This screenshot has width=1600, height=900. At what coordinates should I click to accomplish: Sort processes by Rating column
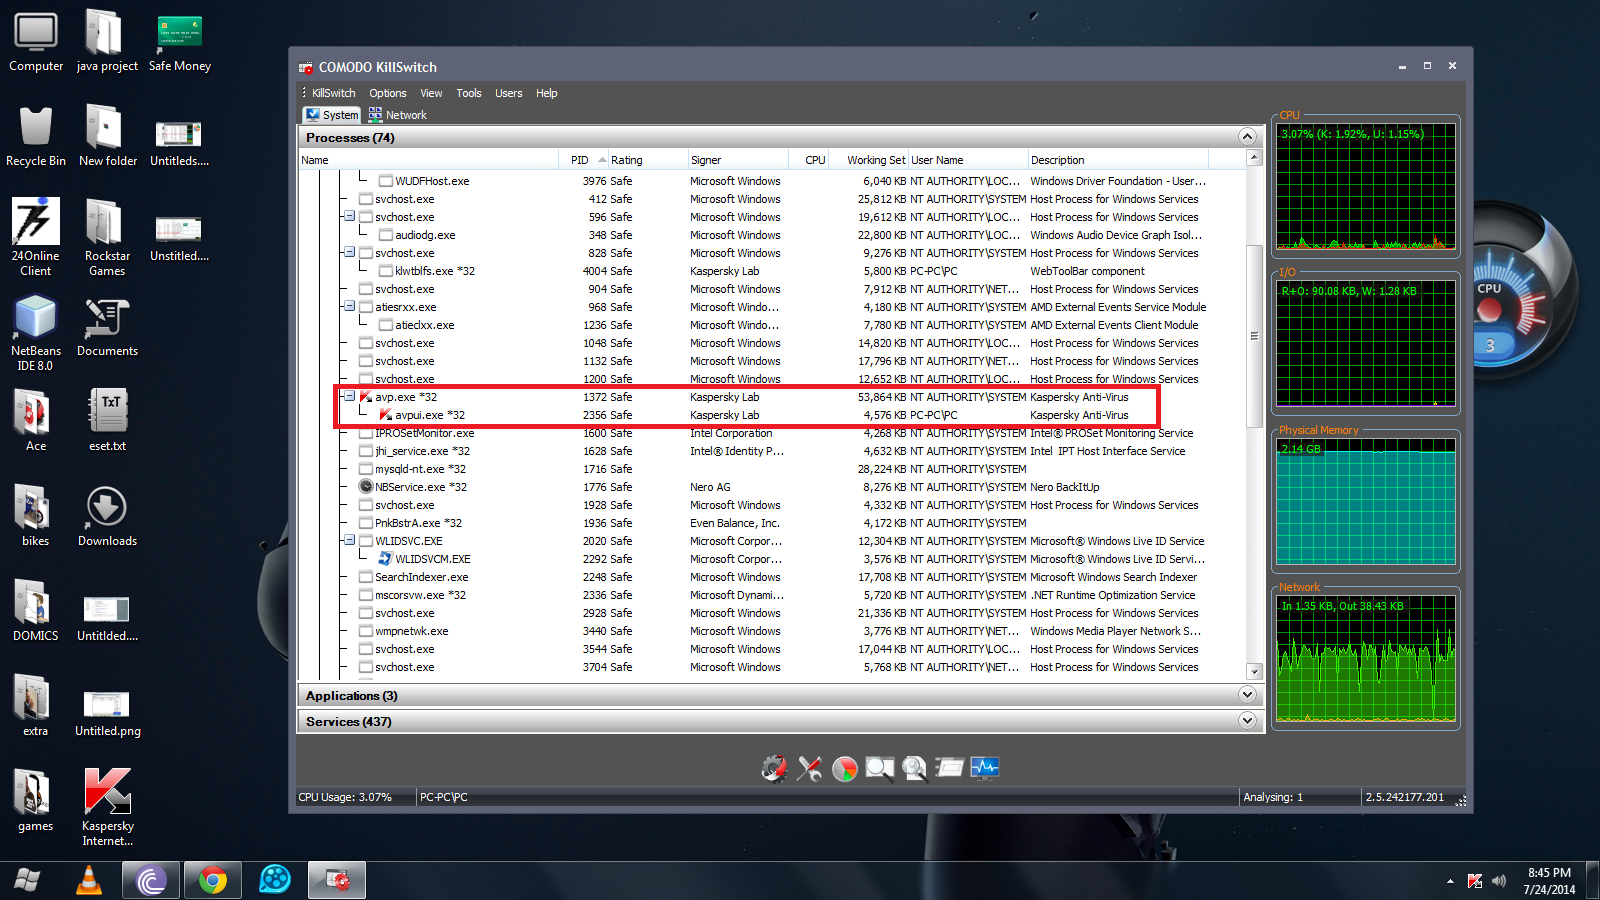(648, 160)
